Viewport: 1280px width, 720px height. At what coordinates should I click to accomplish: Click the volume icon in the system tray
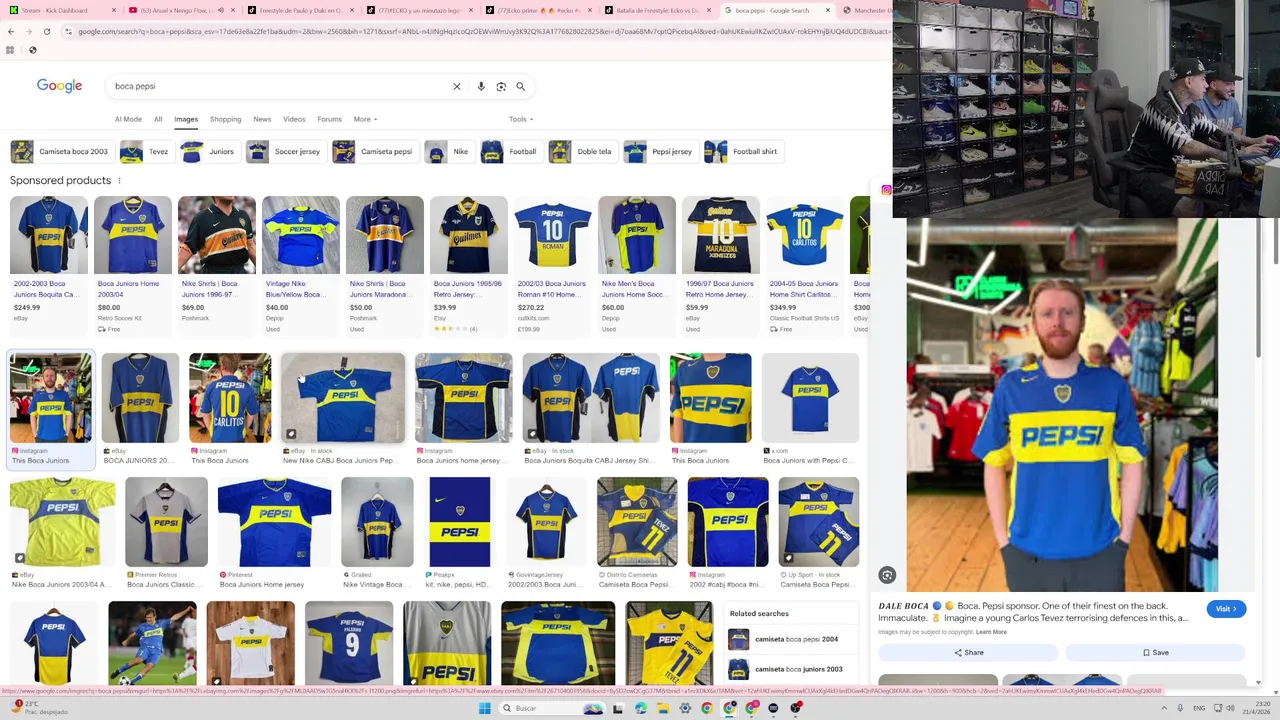1230,708
